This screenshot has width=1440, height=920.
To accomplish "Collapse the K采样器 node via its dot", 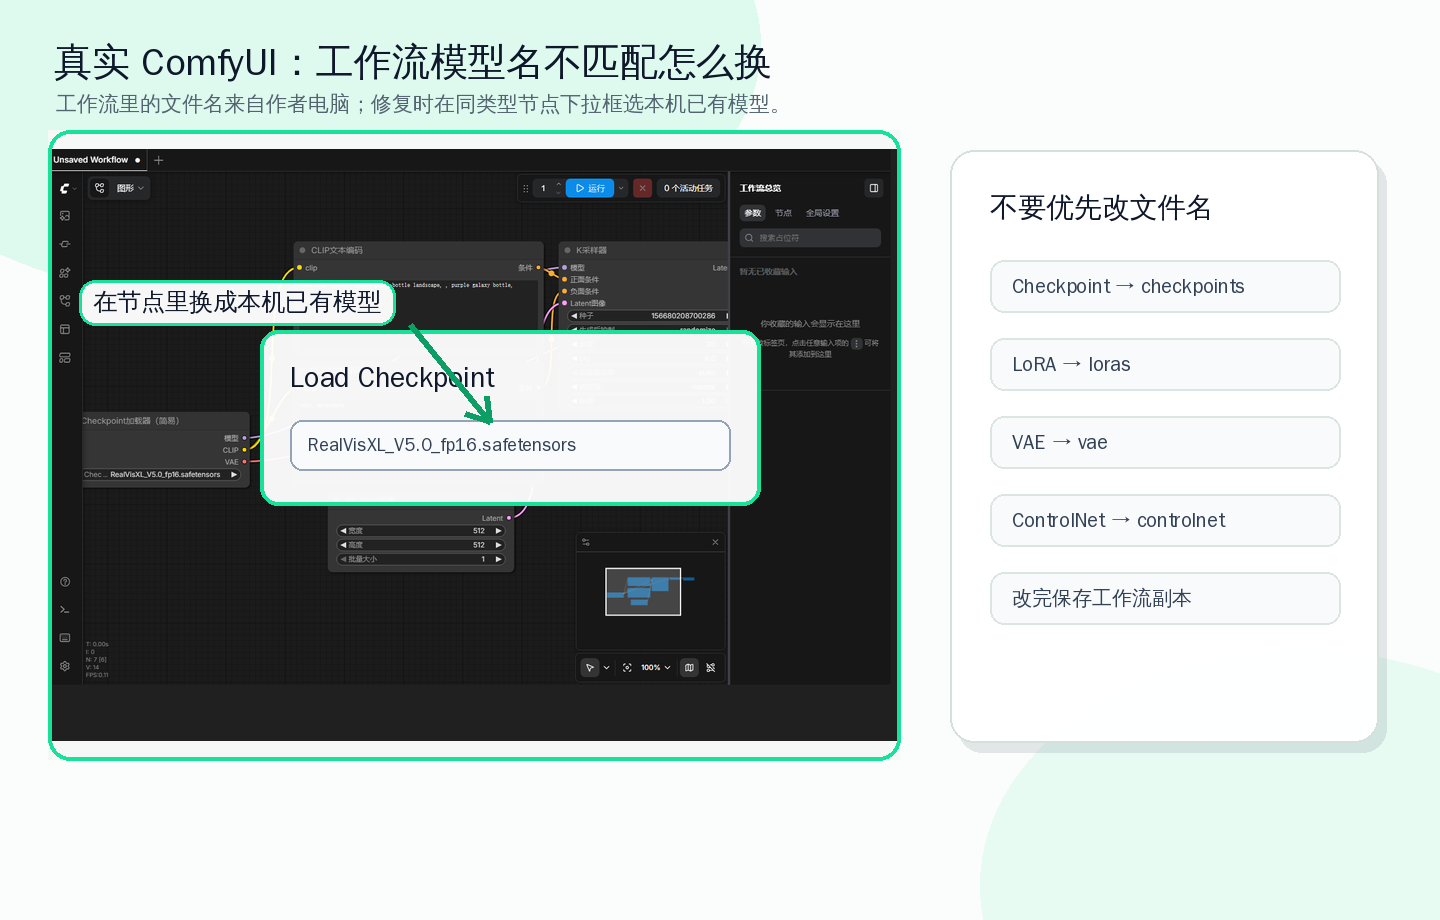I will (x=567, y=250).
